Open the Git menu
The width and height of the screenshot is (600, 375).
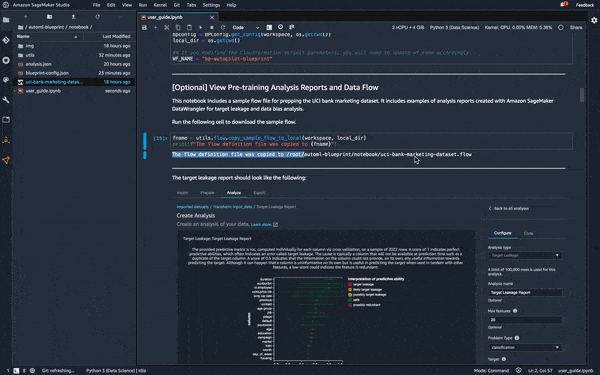(177, 5)
